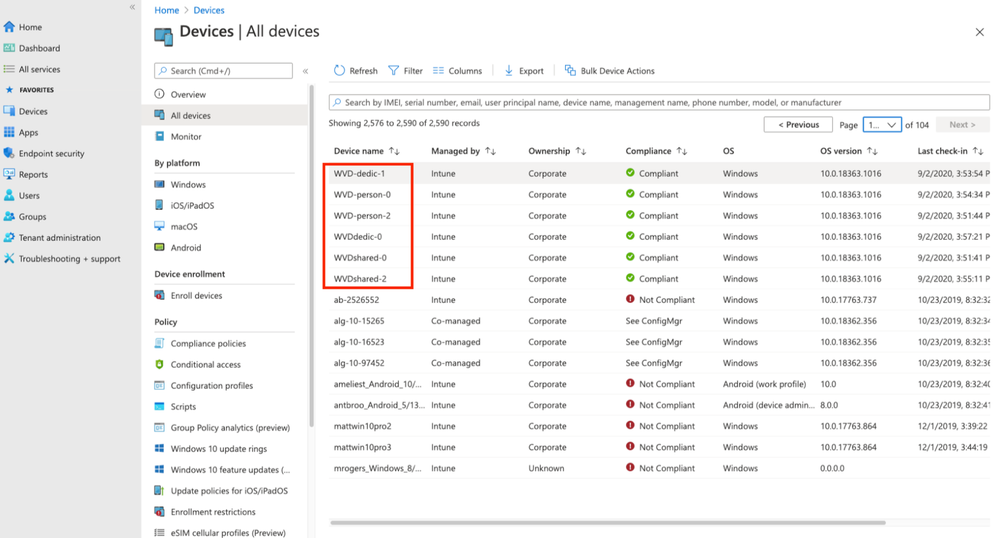The image size is (999, 538).
Task: Click the Next page button
Action: (962, 124)
